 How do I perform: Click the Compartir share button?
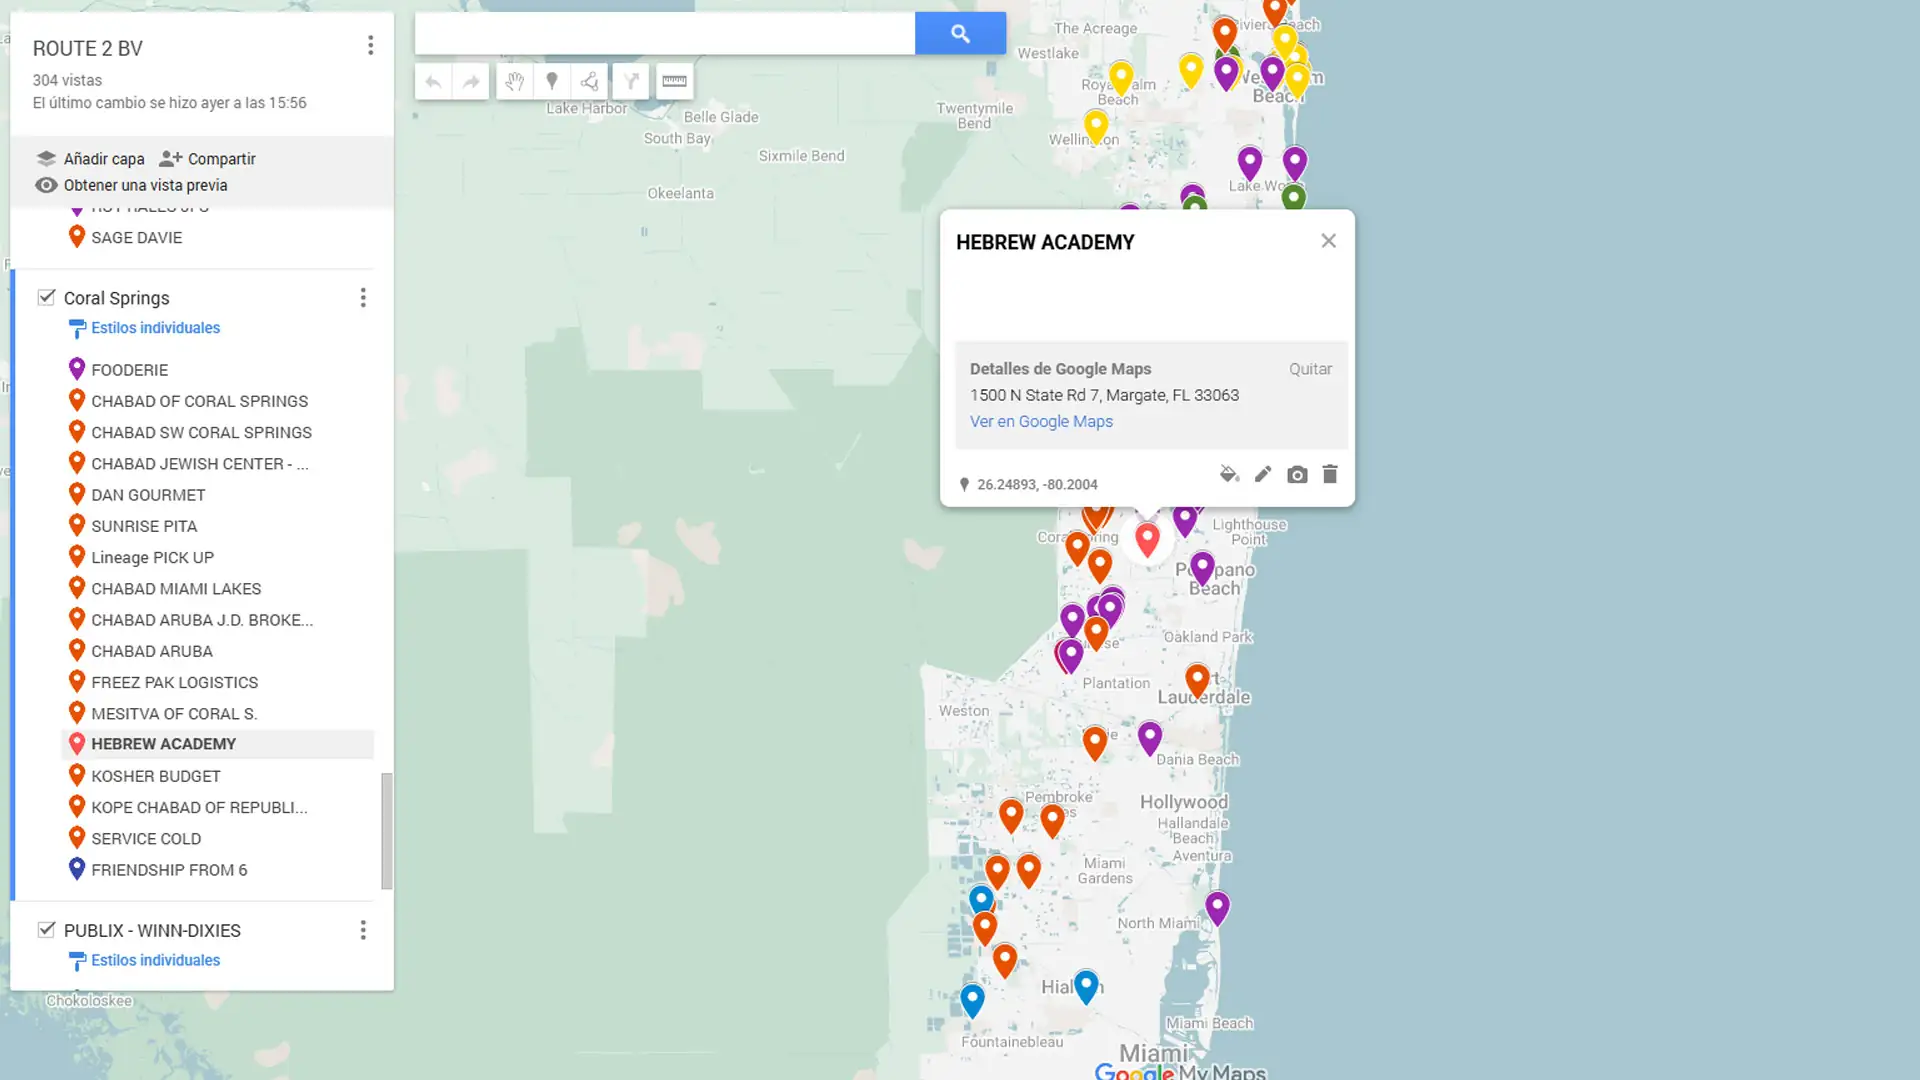(x=208, y=159)
